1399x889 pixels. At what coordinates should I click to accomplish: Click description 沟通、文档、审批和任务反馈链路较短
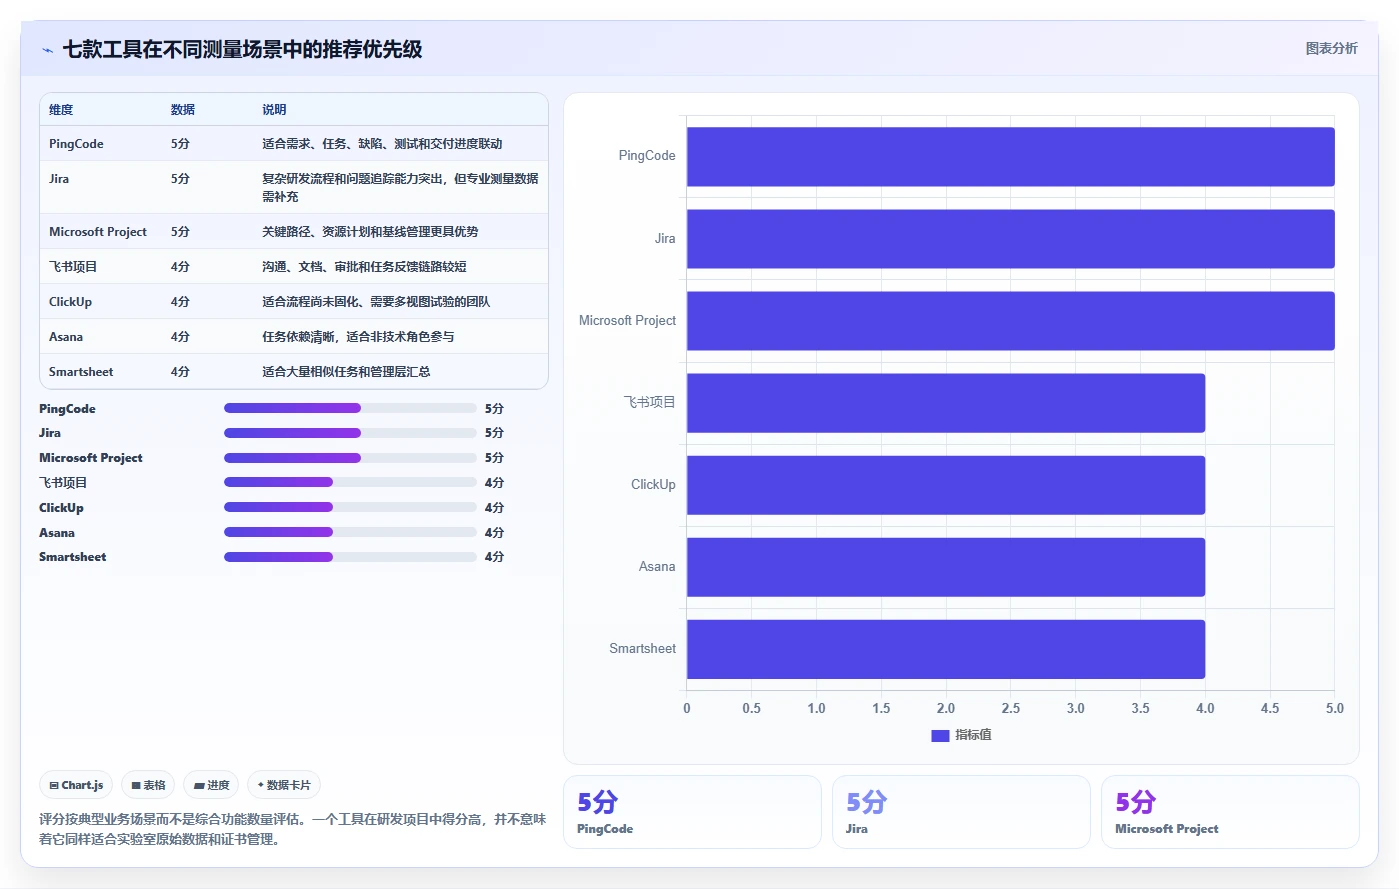pos(364,267)
